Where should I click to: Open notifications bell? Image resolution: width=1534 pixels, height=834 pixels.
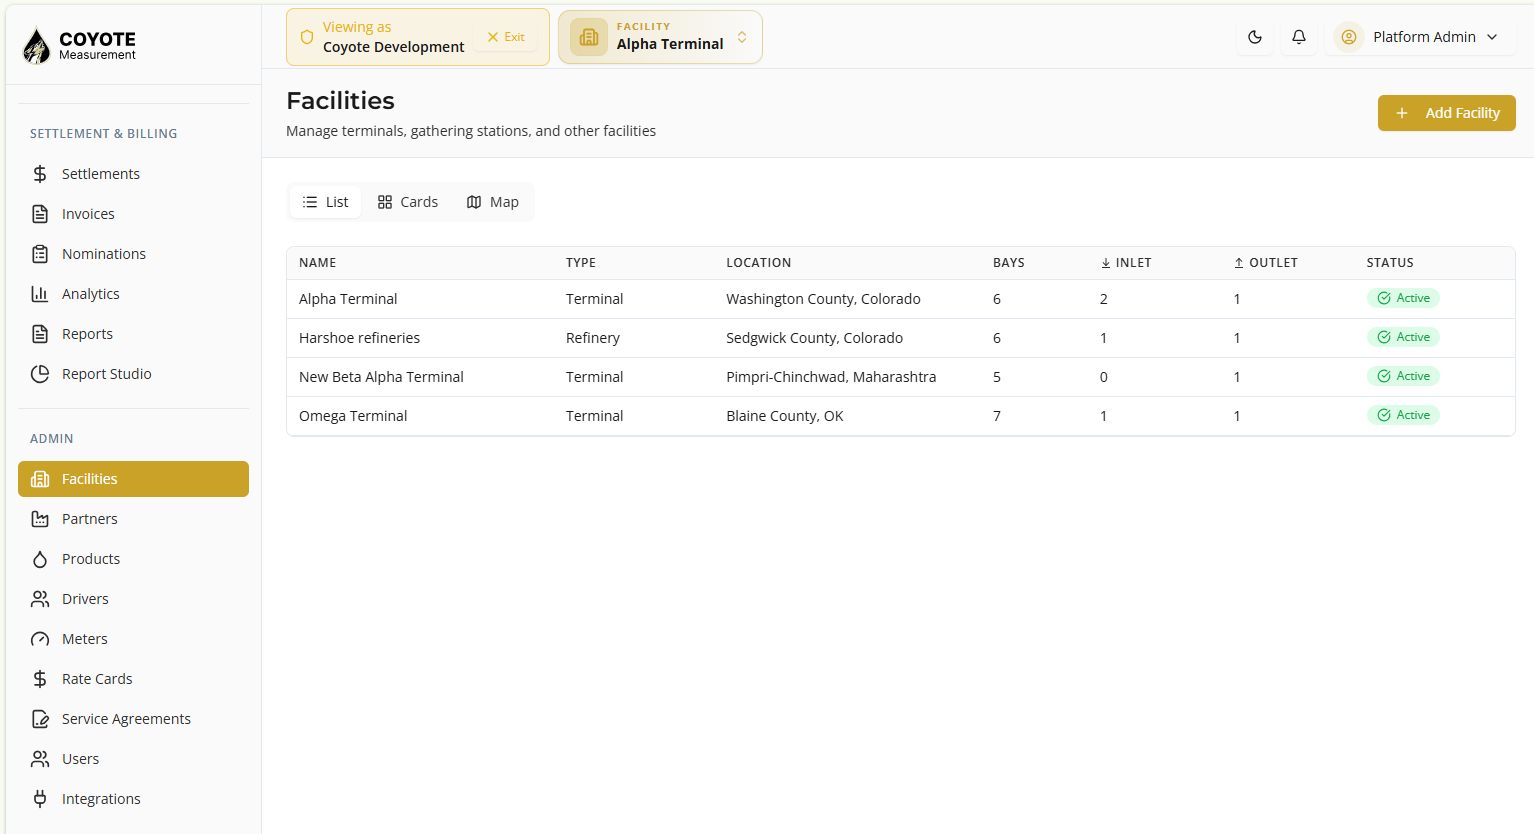tap(1299, 37)
